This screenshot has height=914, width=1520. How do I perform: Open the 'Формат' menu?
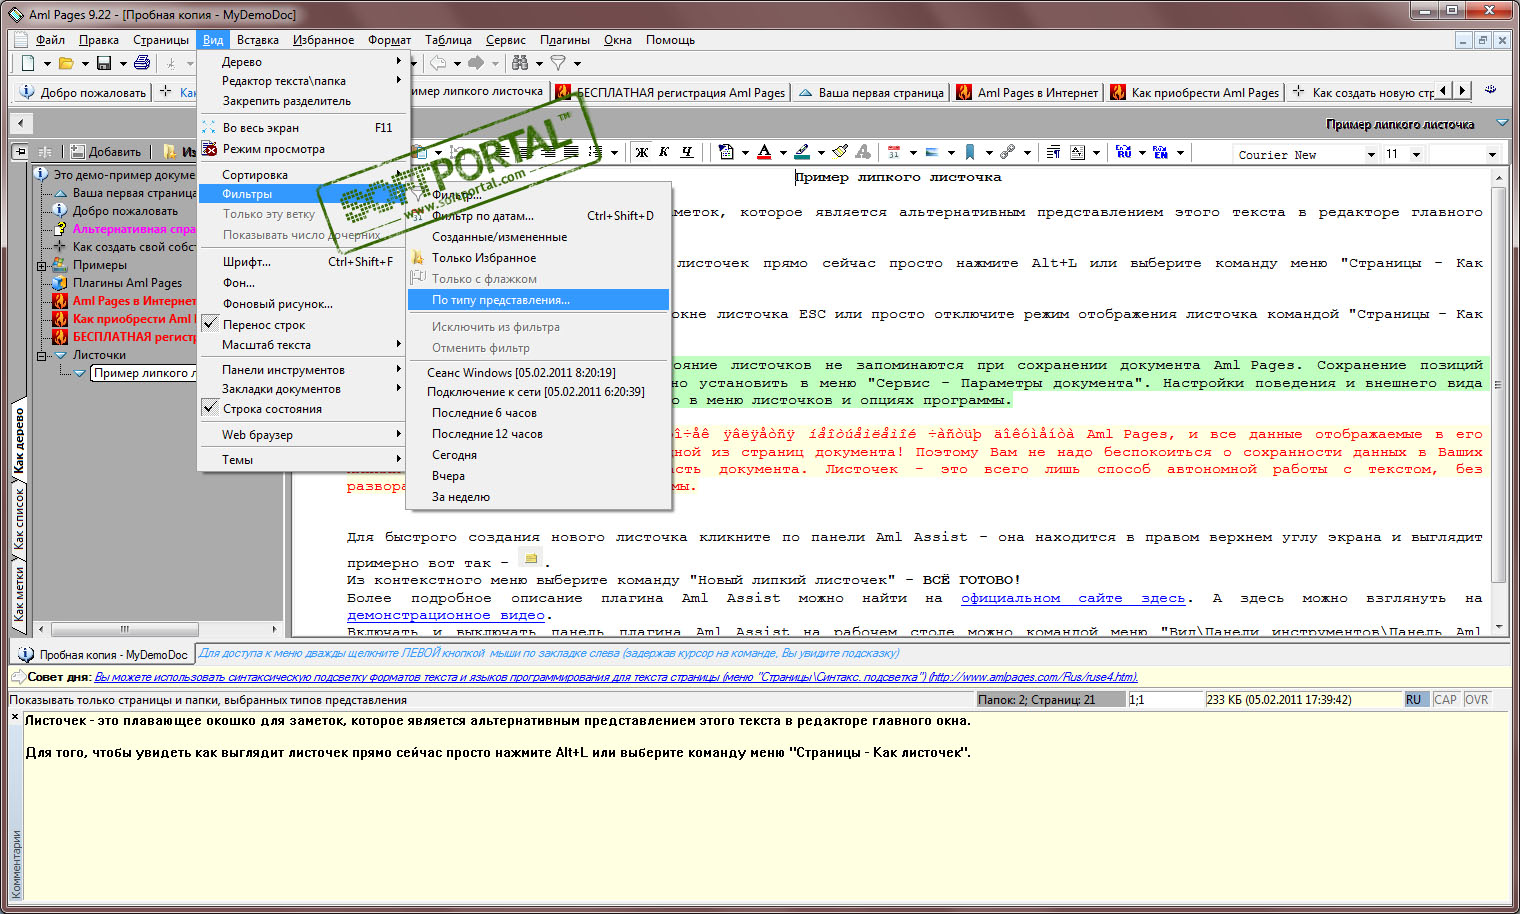[x=389, y=40]
